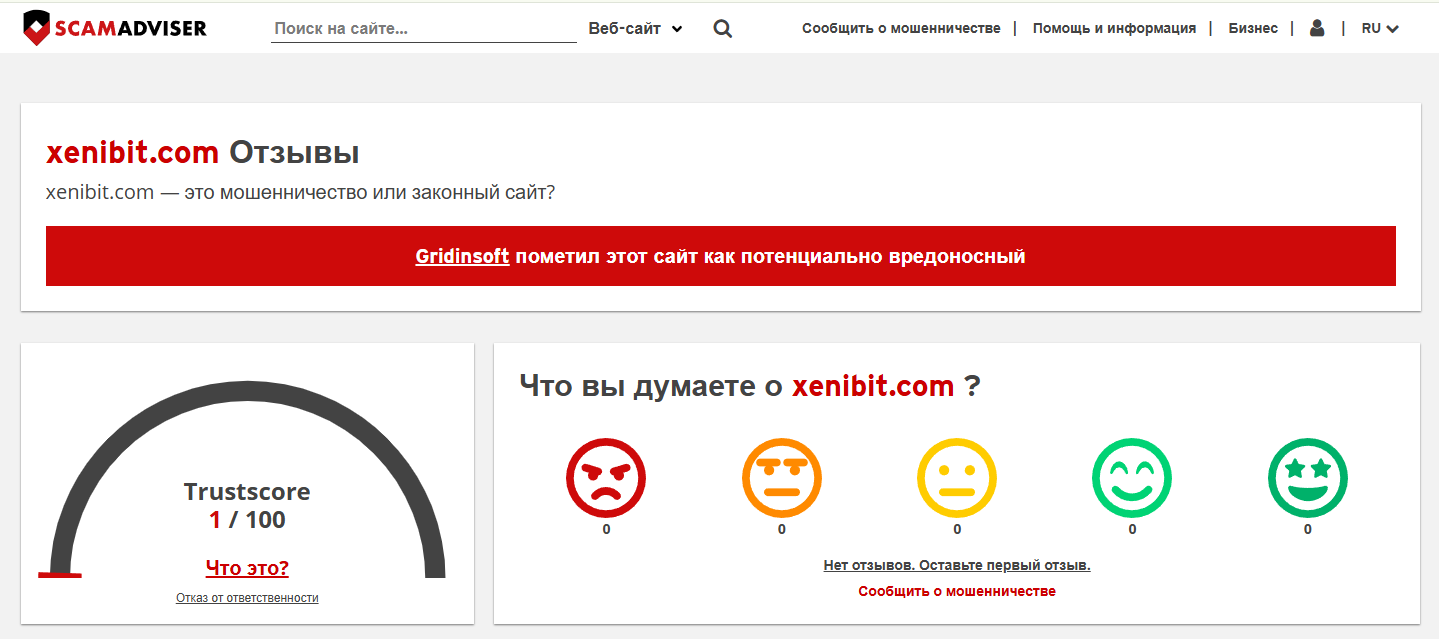Select the green smiling face rating
1439x639 pixels.
click(x=1132, y=478)
